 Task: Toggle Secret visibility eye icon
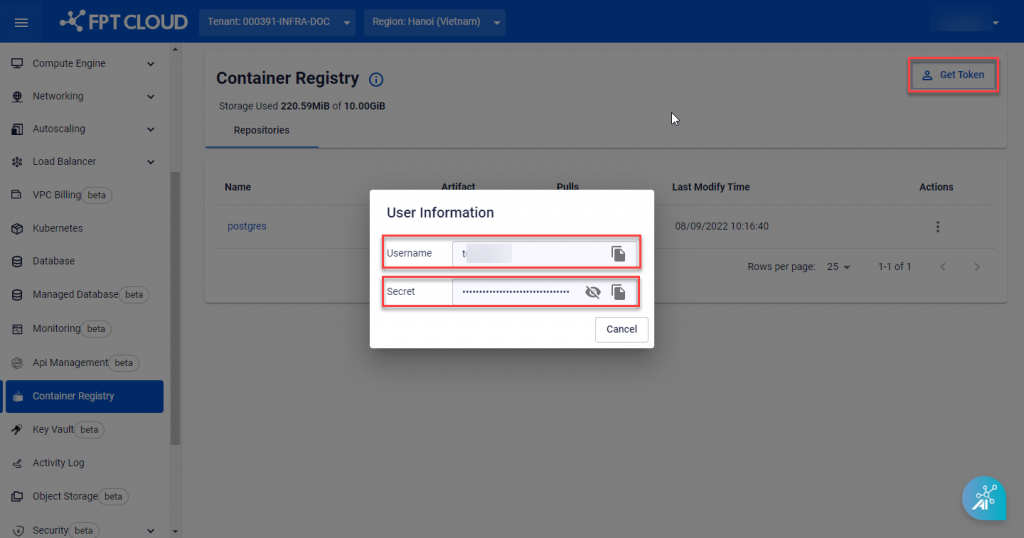coord(592,292)
